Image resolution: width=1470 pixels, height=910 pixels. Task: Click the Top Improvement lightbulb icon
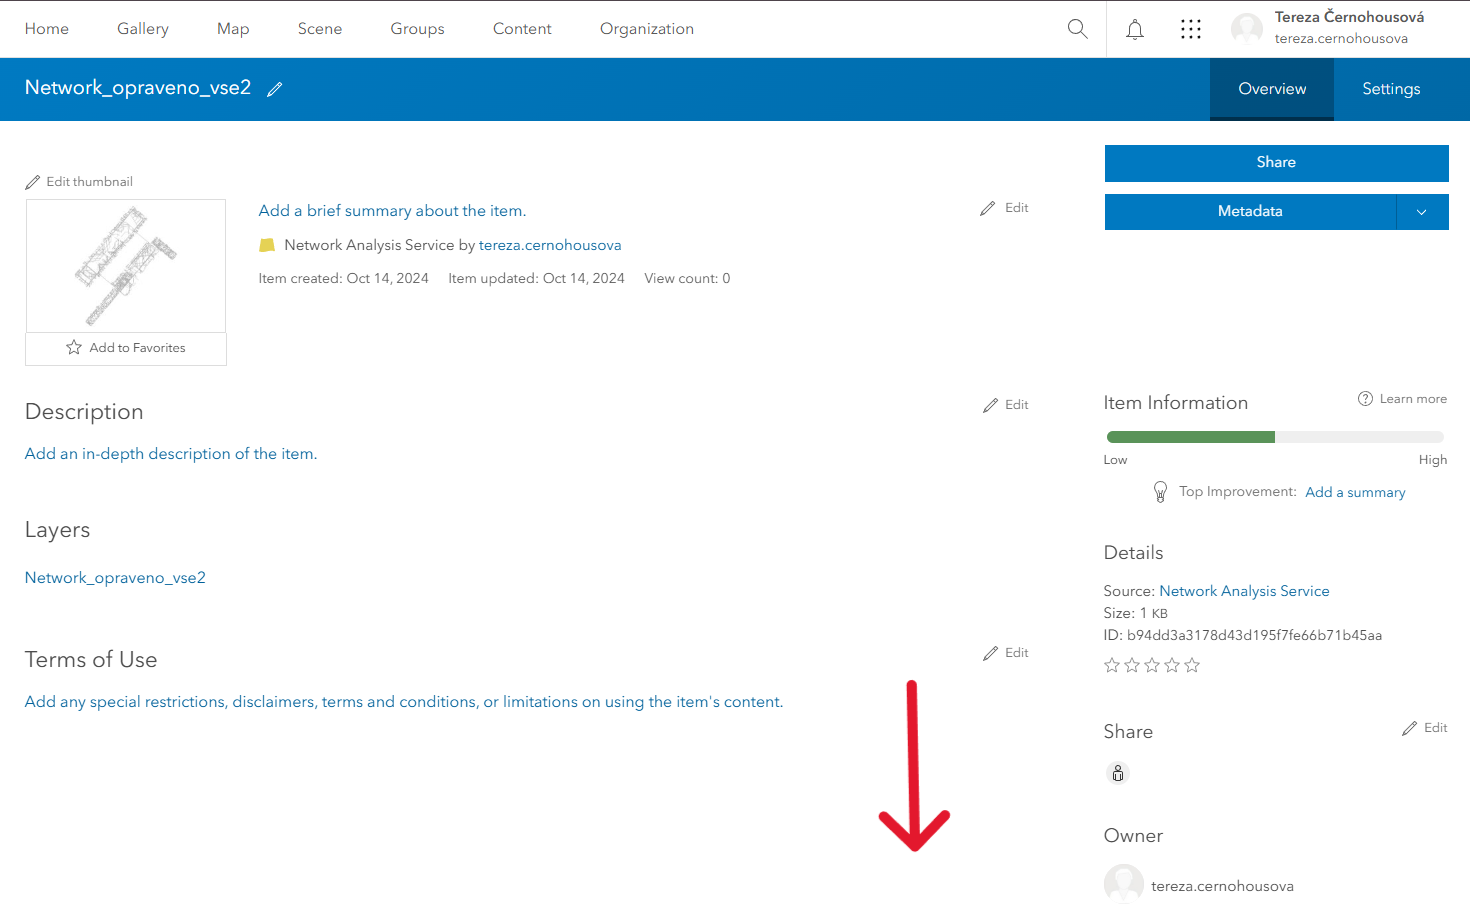click(x=1160, y=492)
